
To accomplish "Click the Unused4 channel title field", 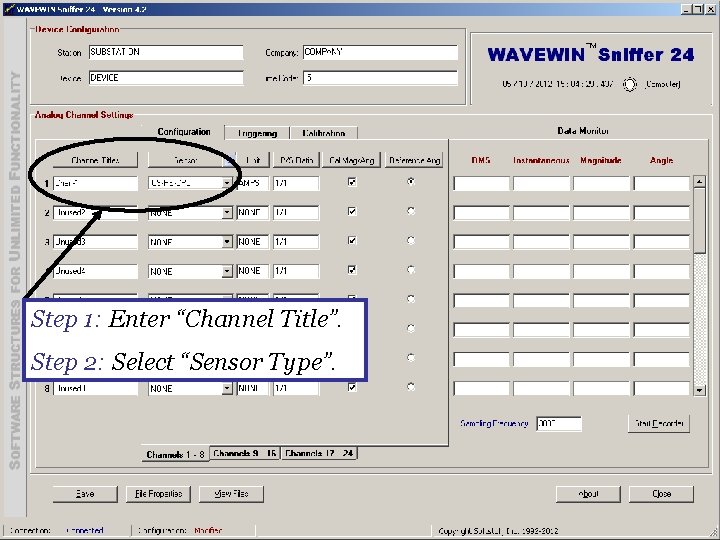I will click(95, 271).
